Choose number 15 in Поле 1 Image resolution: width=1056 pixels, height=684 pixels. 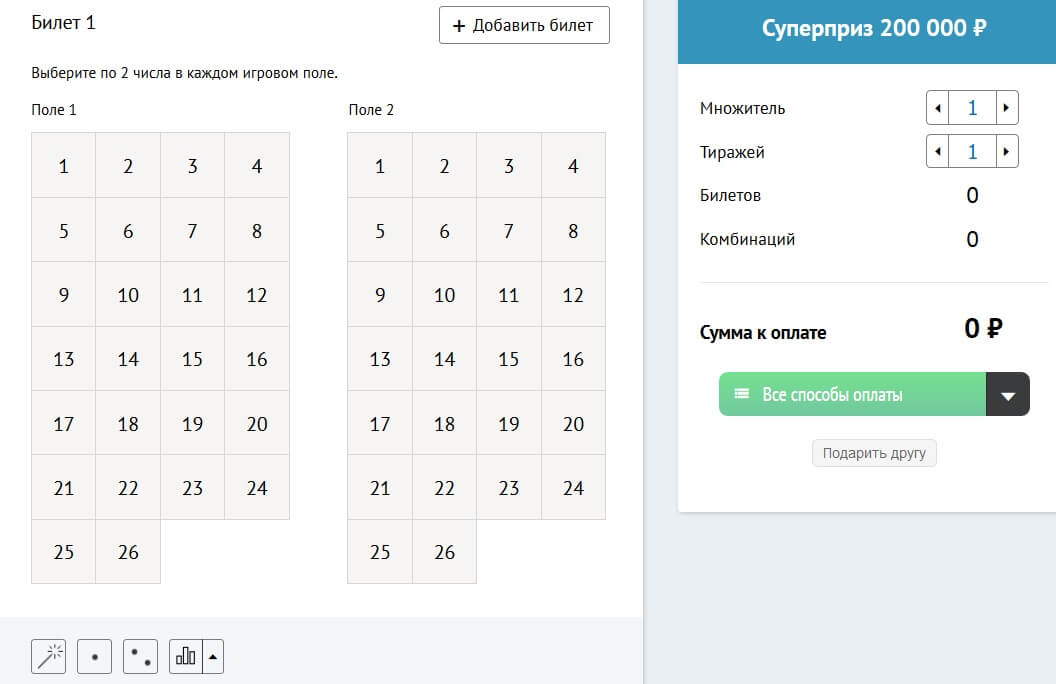coord(192,359)
